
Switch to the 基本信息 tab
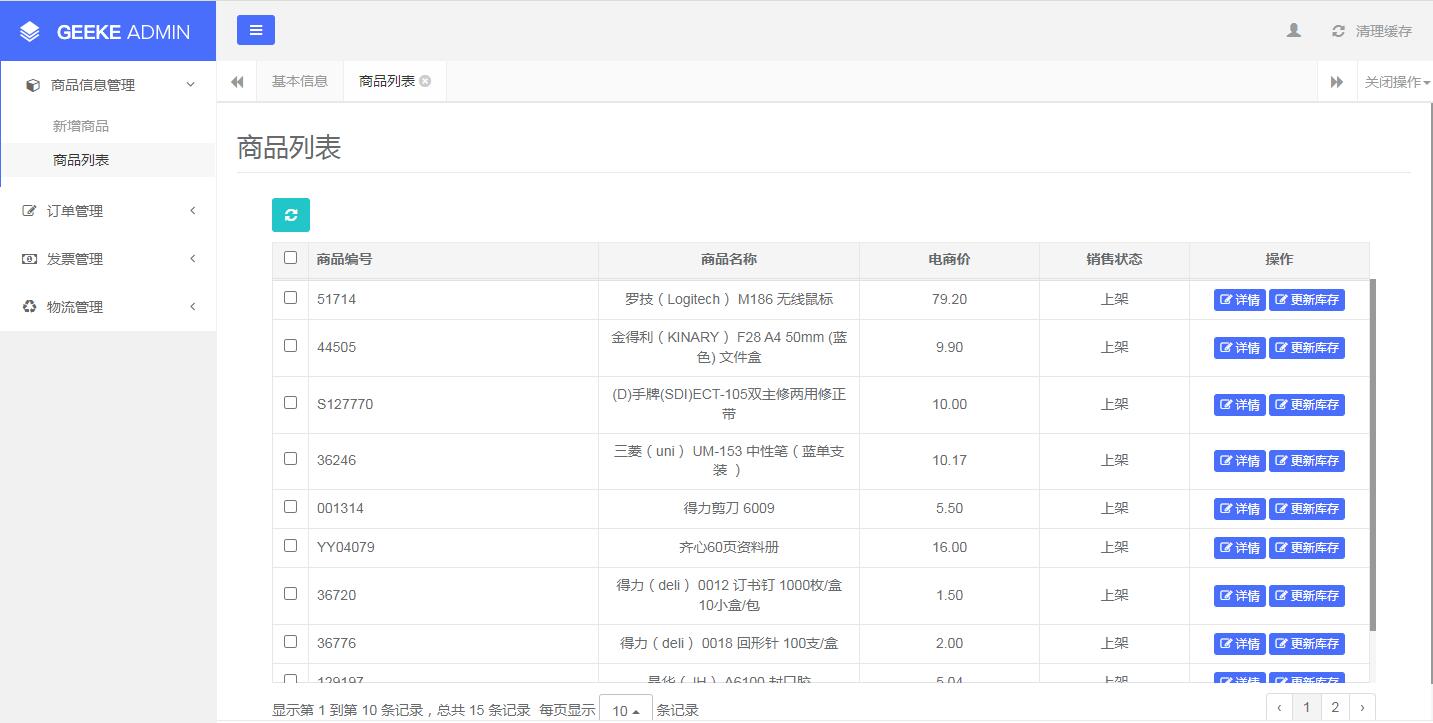[x=300, y=81]
